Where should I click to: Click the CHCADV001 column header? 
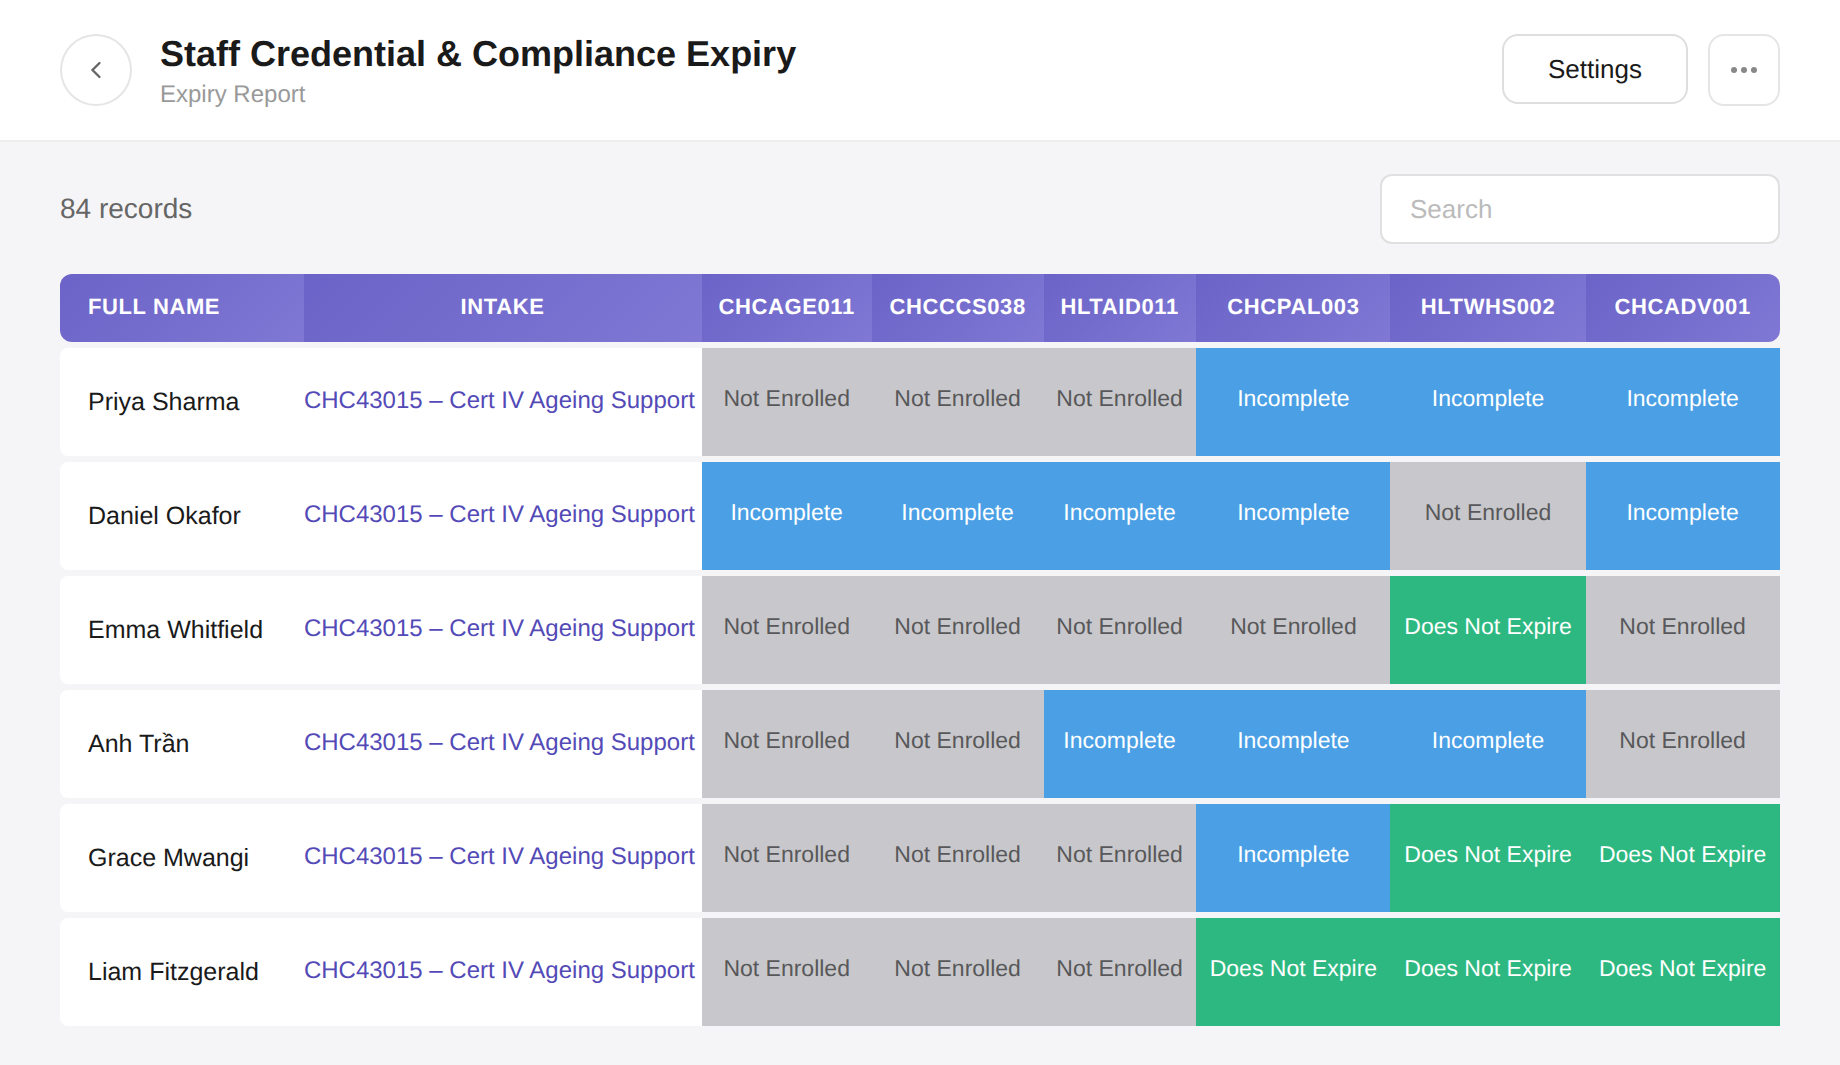1682,307
